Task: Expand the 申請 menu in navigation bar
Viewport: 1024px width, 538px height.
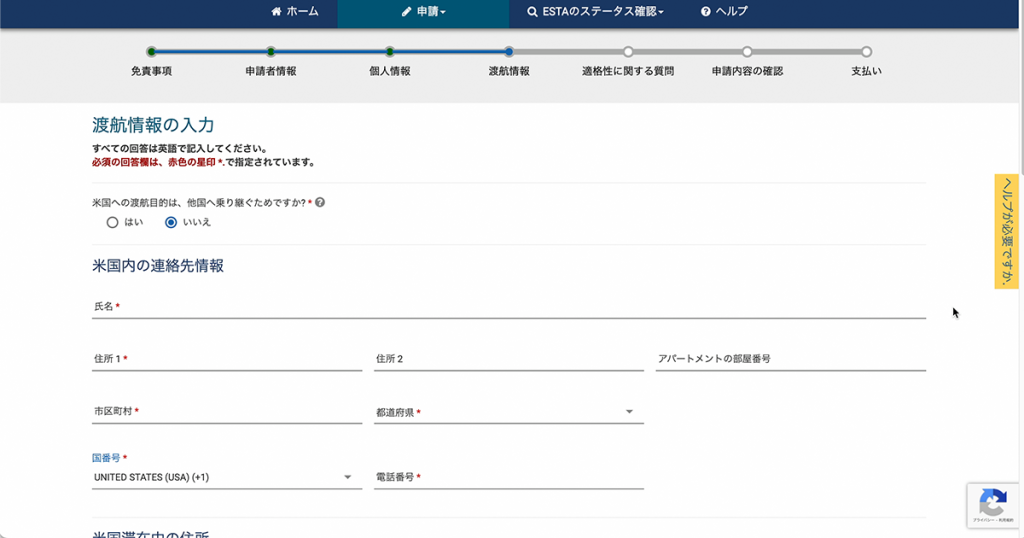Action: (424, 12)
